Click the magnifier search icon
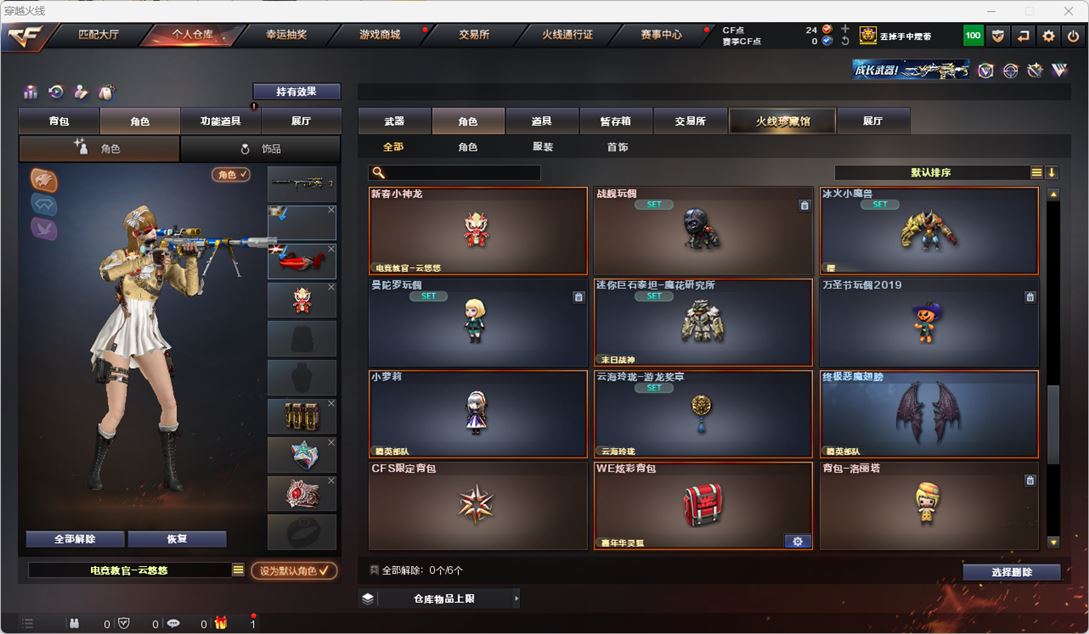 (x=378, y=172)
